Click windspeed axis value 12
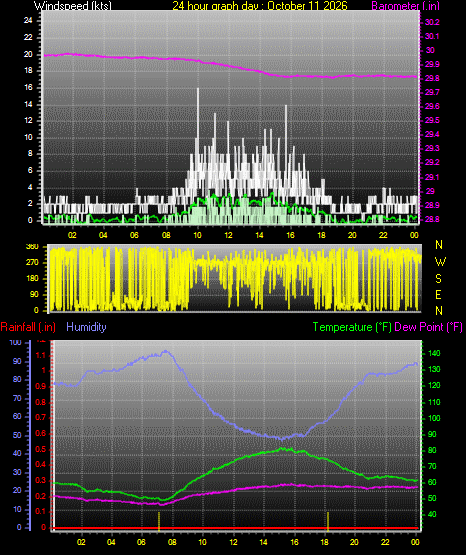 [28, 120]
